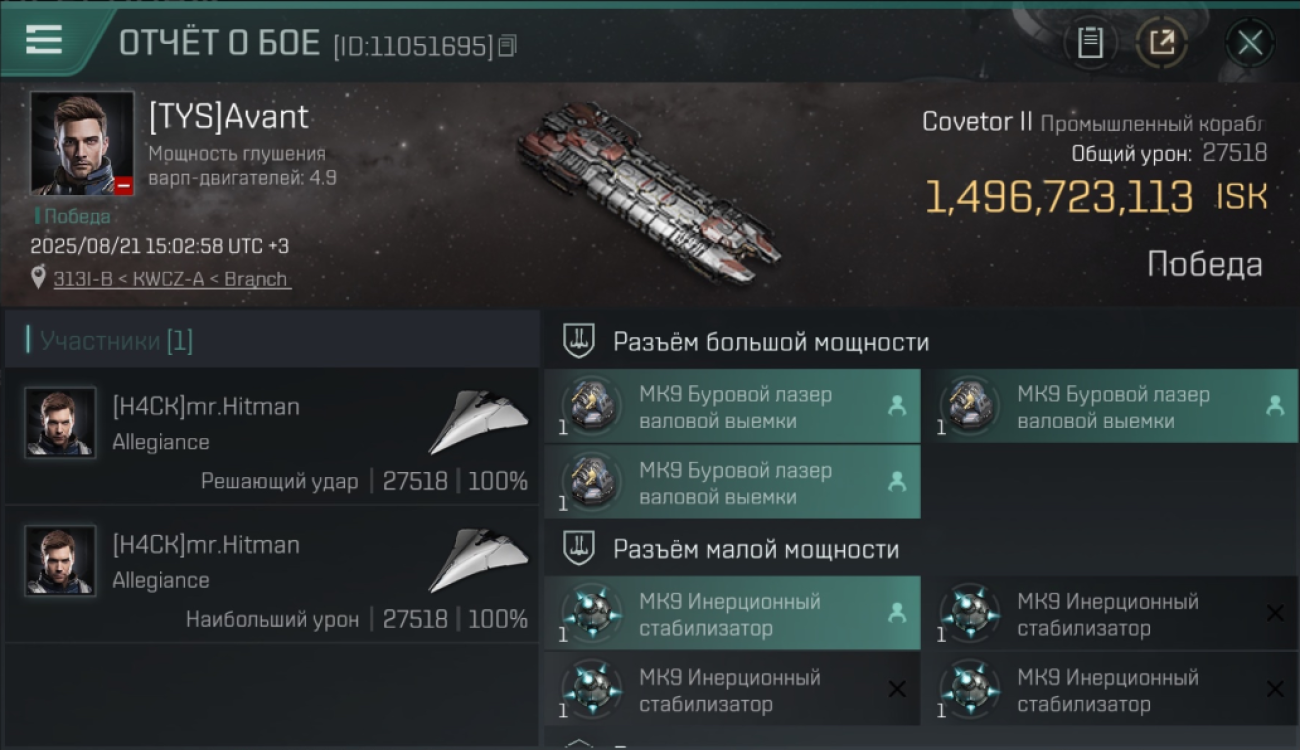Image resolution: width=1300 pixels, height=750 pixels.
Task: Select the first МК9 Буровой лазер module
Action: point(732,406)
